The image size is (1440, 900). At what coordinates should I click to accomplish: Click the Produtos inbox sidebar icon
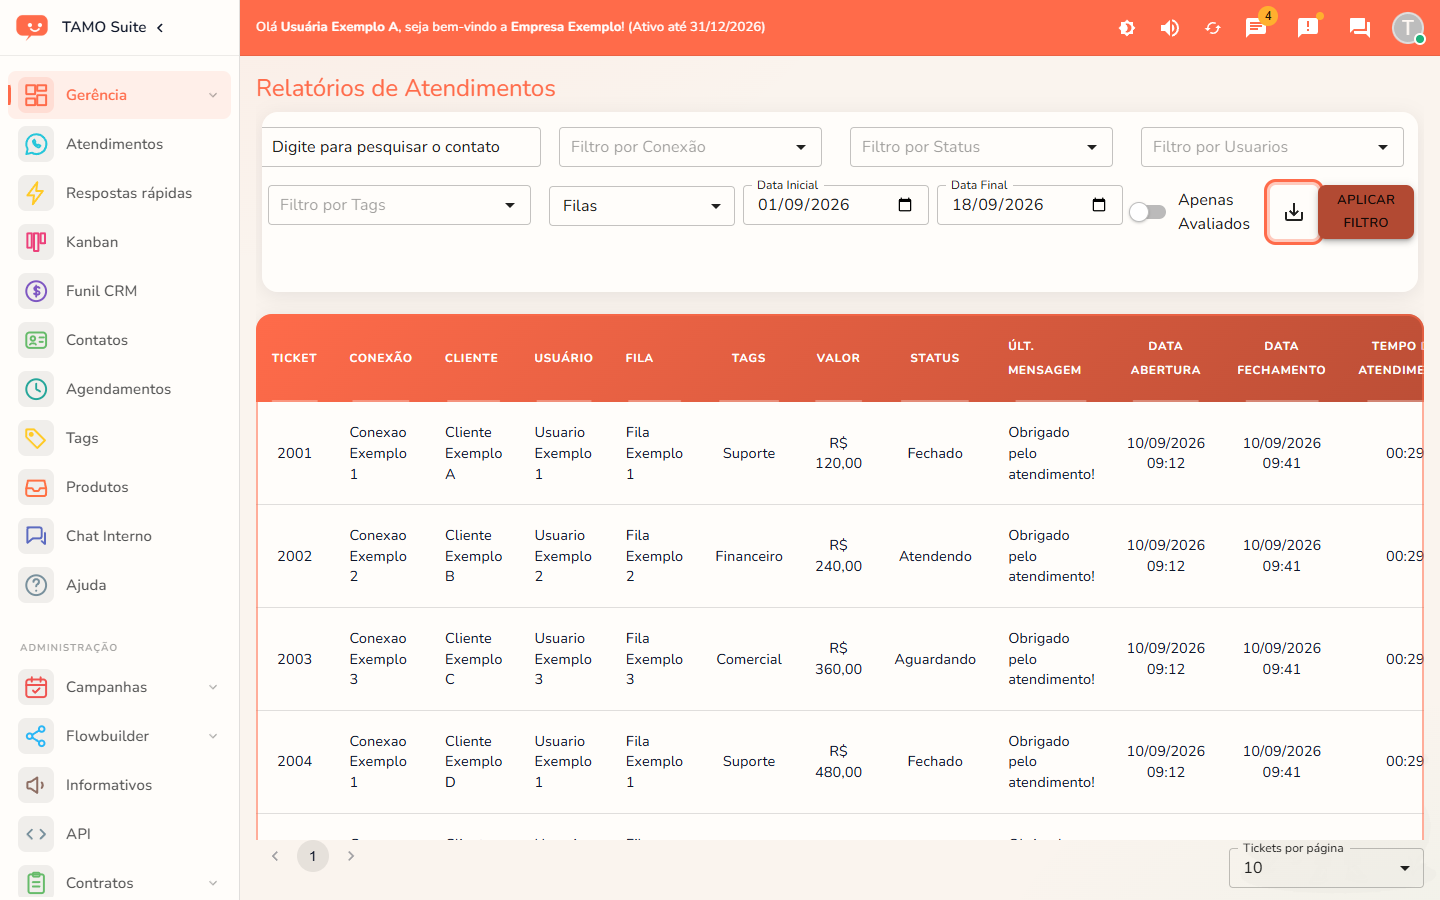pyautogui.click(x=36, y=487)
